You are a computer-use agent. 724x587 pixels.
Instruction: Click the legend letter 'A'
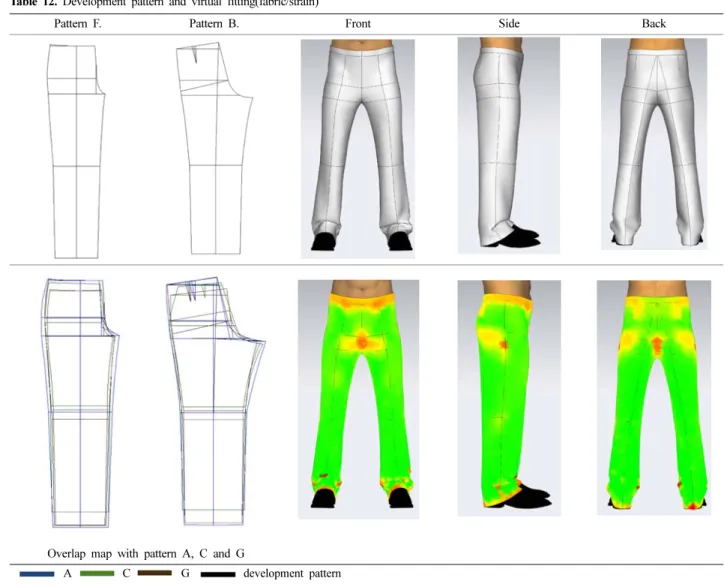67,574
